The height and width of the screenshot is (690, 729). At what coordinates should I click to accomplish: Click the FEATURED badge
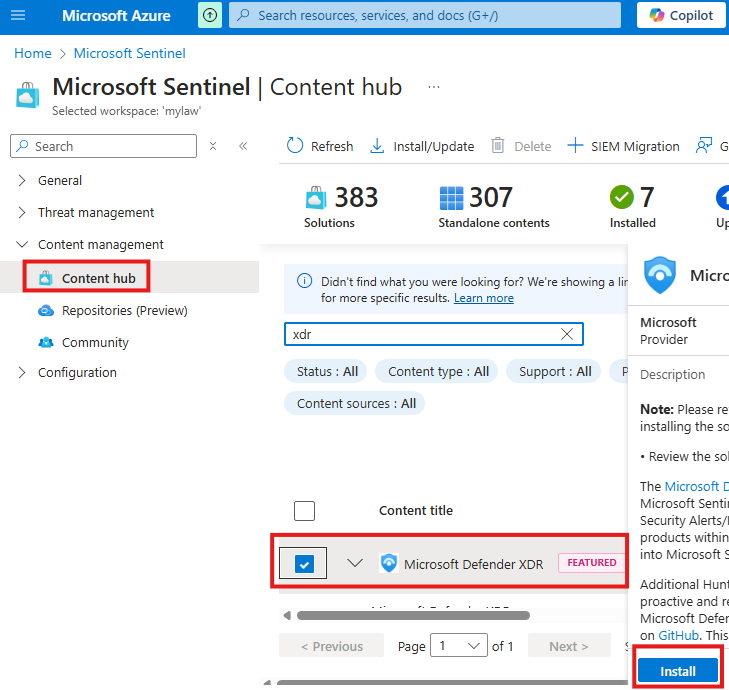click(591, 563)
